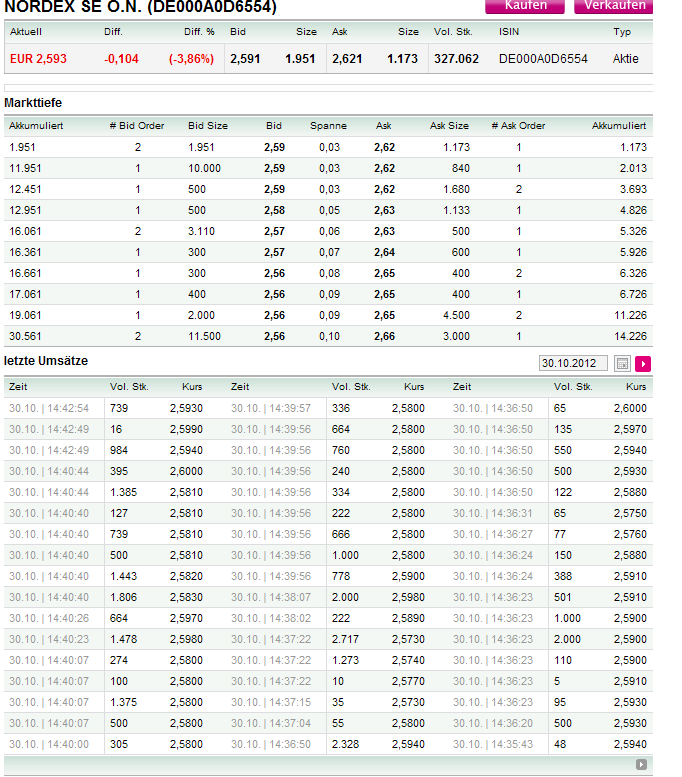Click the grey next-page arrow at table bottom

coord(641,765)
